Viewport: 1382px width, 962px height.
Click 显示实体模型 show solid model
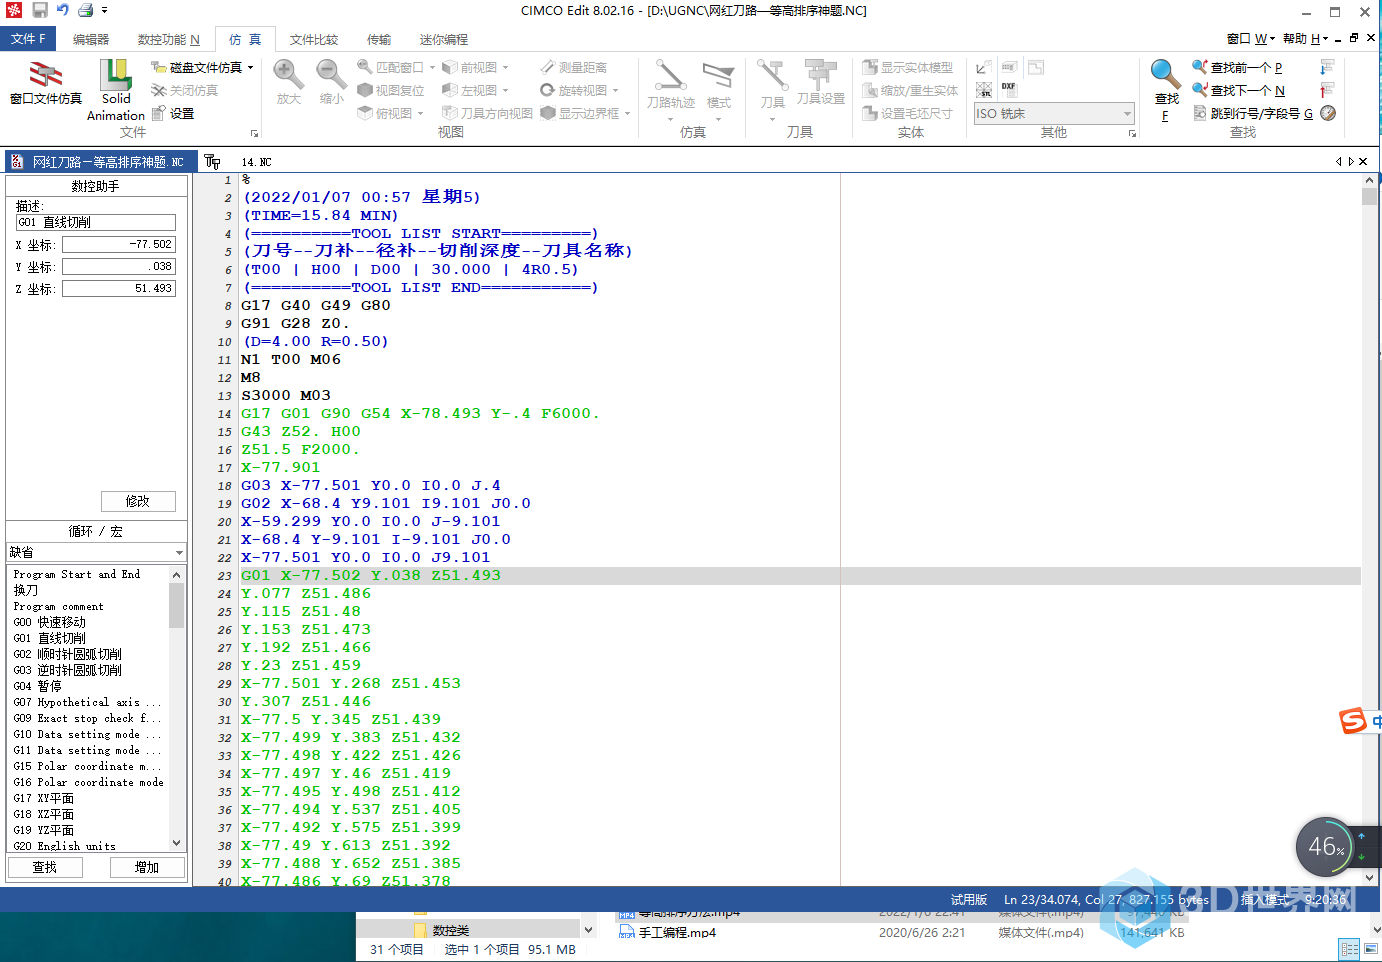907,67
